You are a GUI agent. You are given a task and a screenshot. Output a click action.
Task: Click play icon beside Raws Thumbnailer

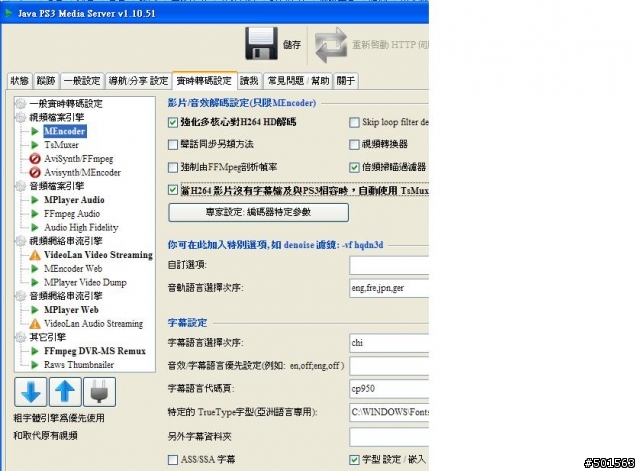[x=35, y=365]
